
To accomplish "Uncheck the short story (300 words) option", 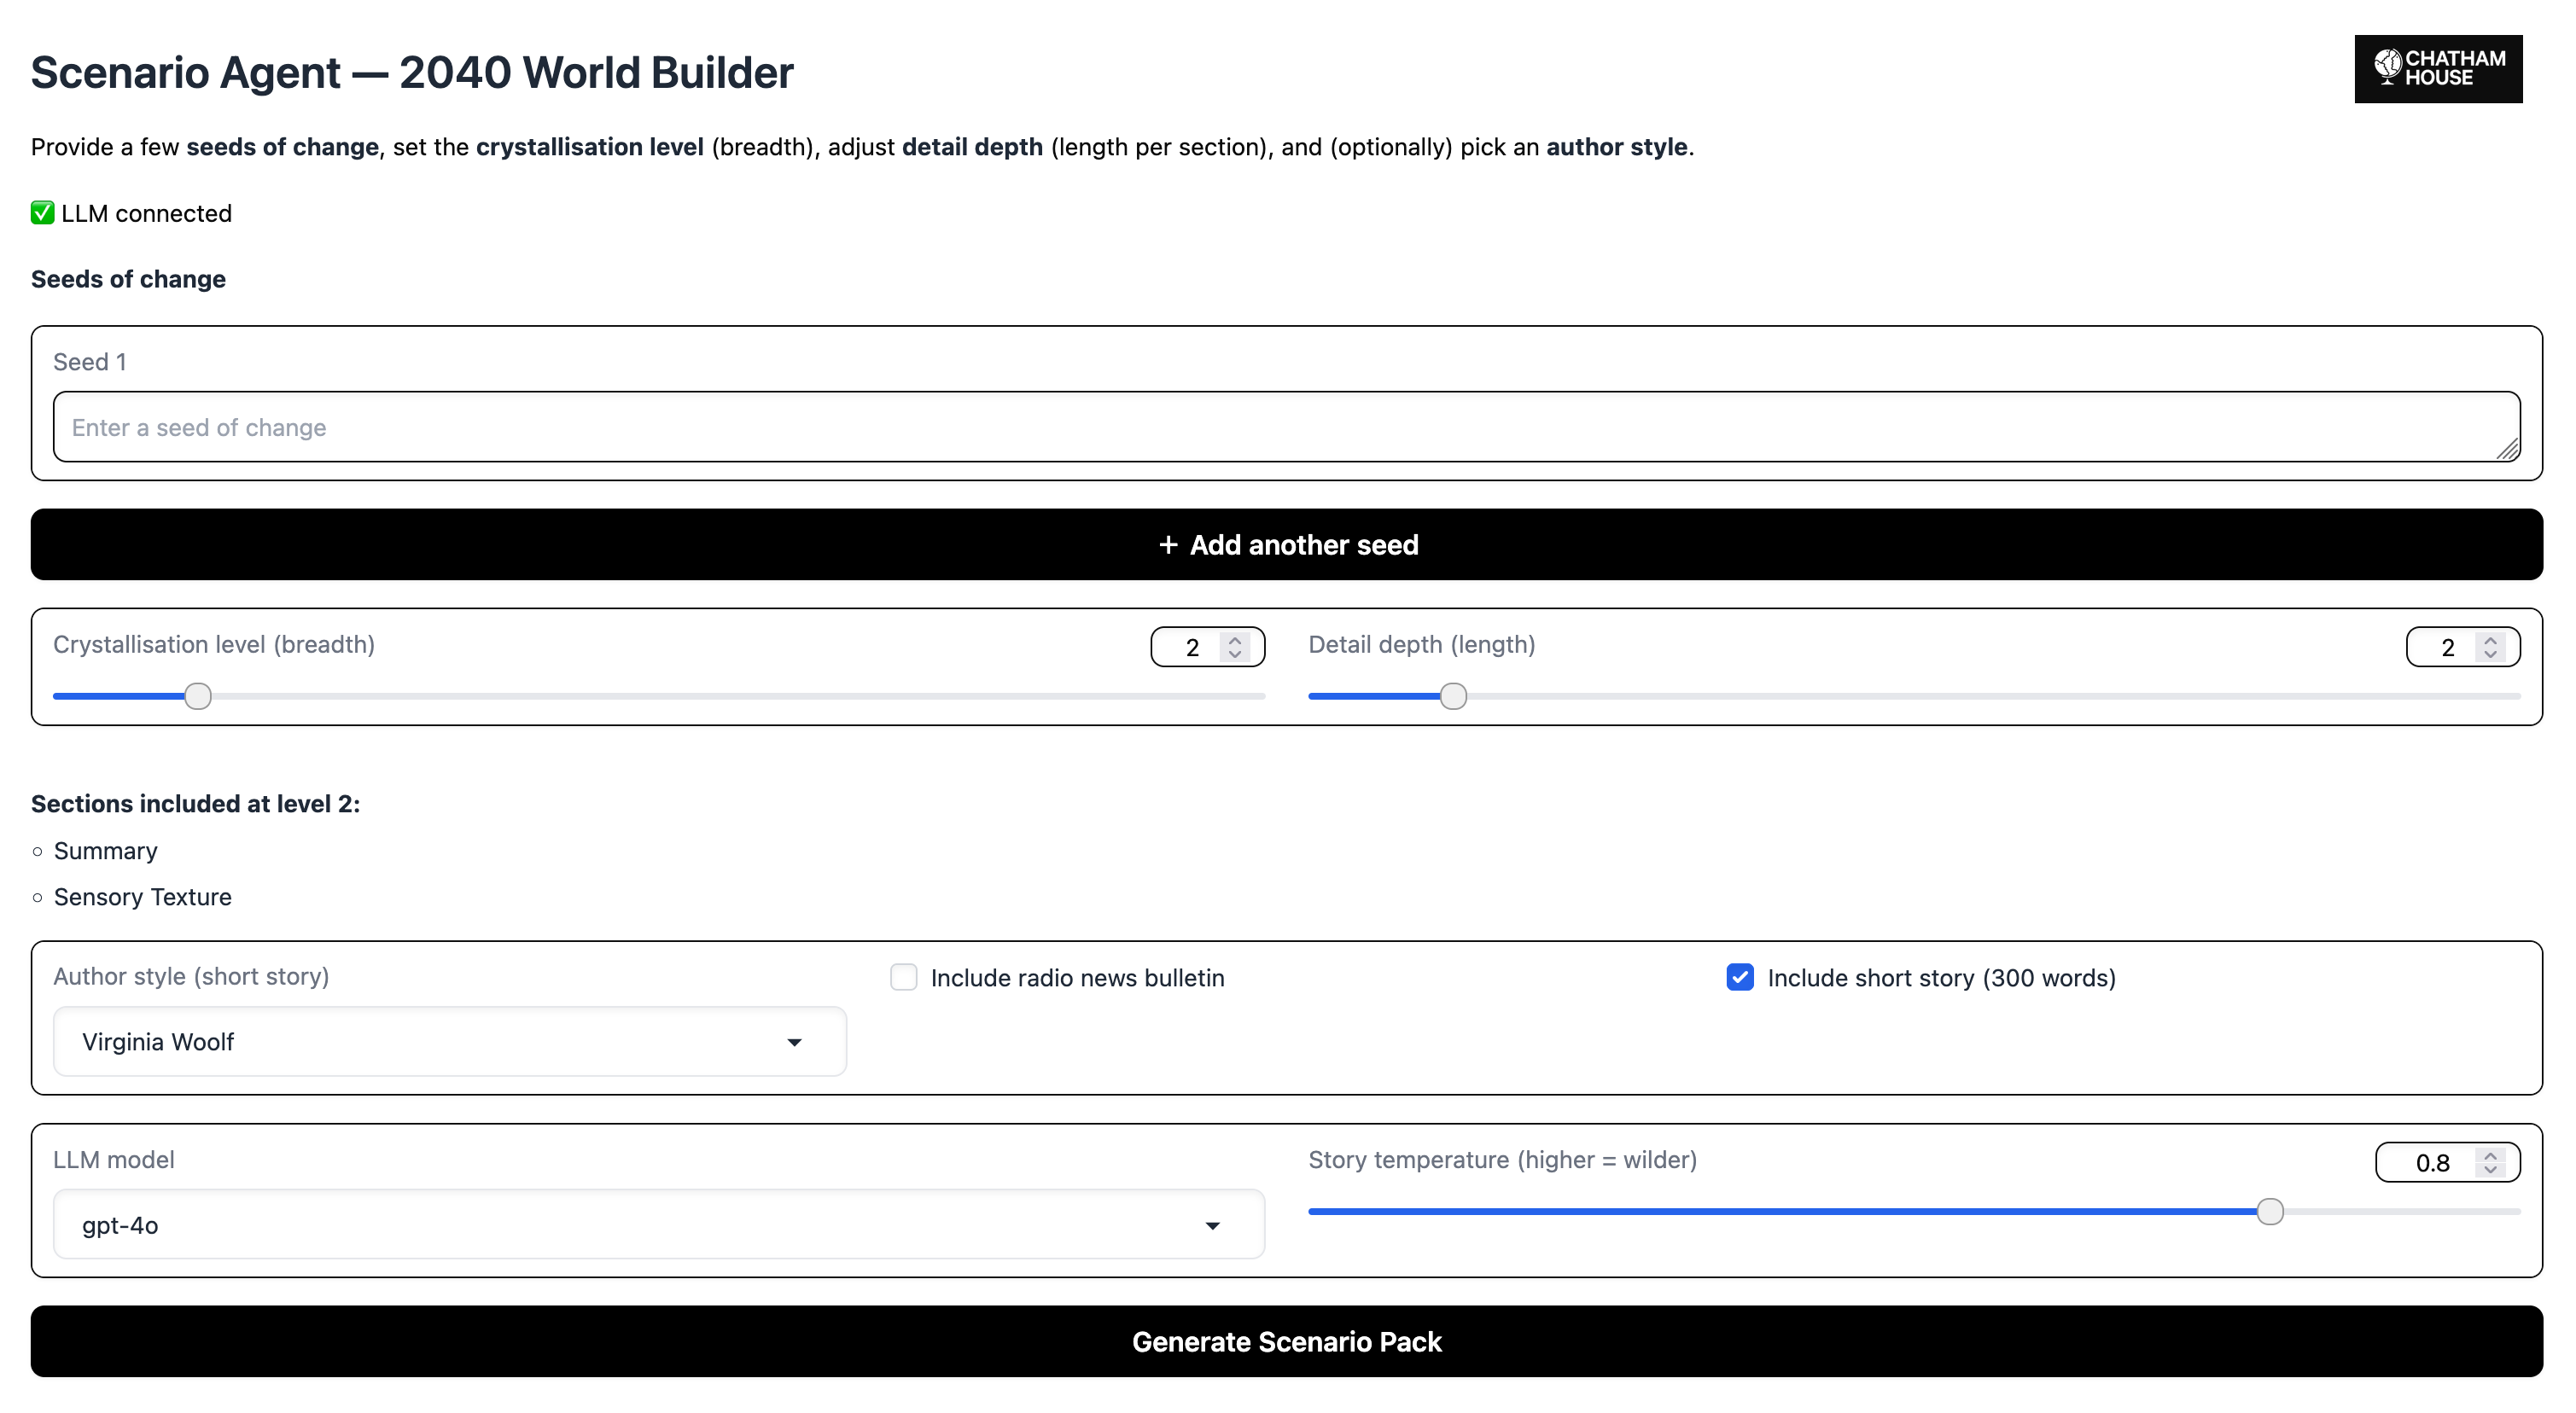I will tap(1740, 977).
